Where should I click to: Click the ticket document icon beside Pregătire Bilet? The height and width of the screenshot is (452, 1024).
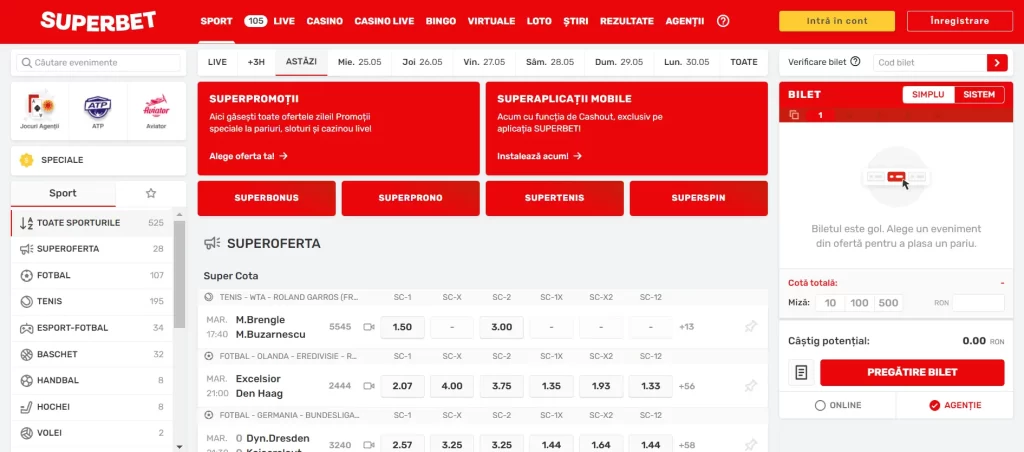[x=801, y=372]
